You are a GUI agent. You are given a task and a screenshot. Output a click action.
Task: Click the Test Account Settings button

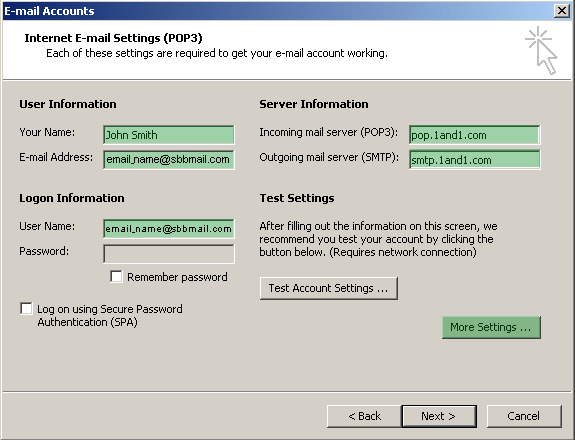click(329, 289)
